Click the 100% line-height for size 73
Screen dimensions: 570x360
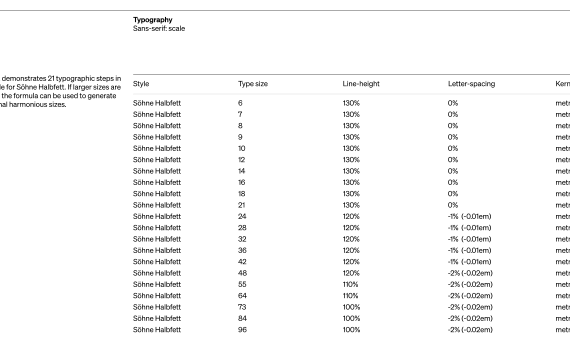coord(351,307)
